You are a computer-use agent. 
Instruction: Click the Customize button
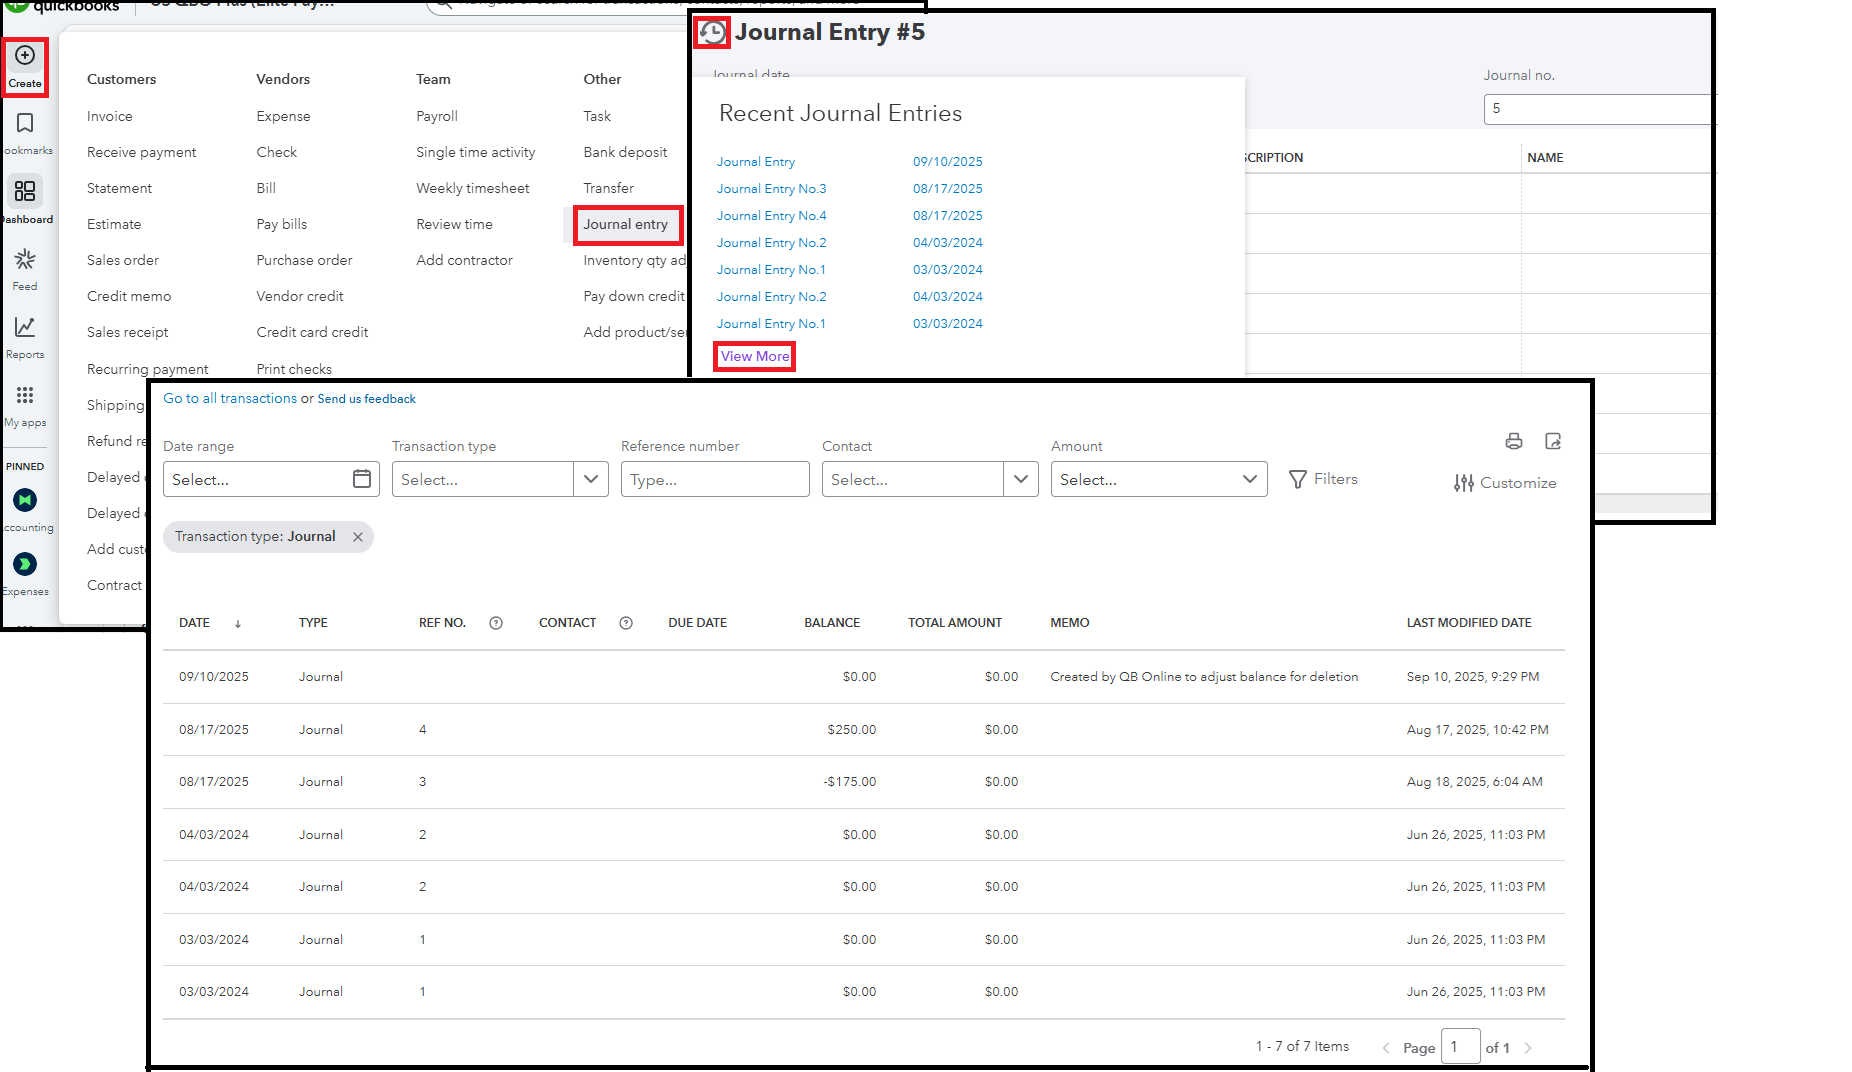coord(1505,483)
